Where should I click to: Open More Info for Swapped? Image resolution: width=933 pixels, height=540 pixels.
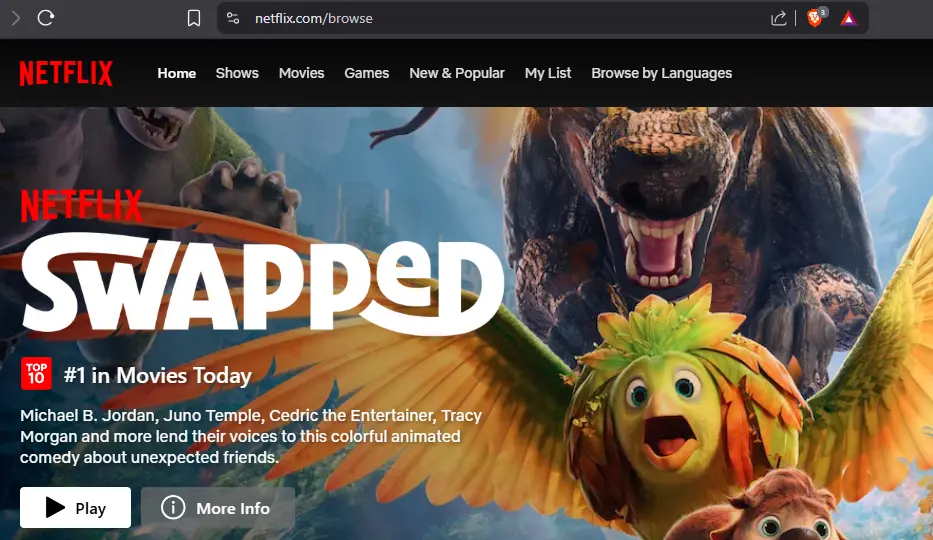(x=218, y=507)
